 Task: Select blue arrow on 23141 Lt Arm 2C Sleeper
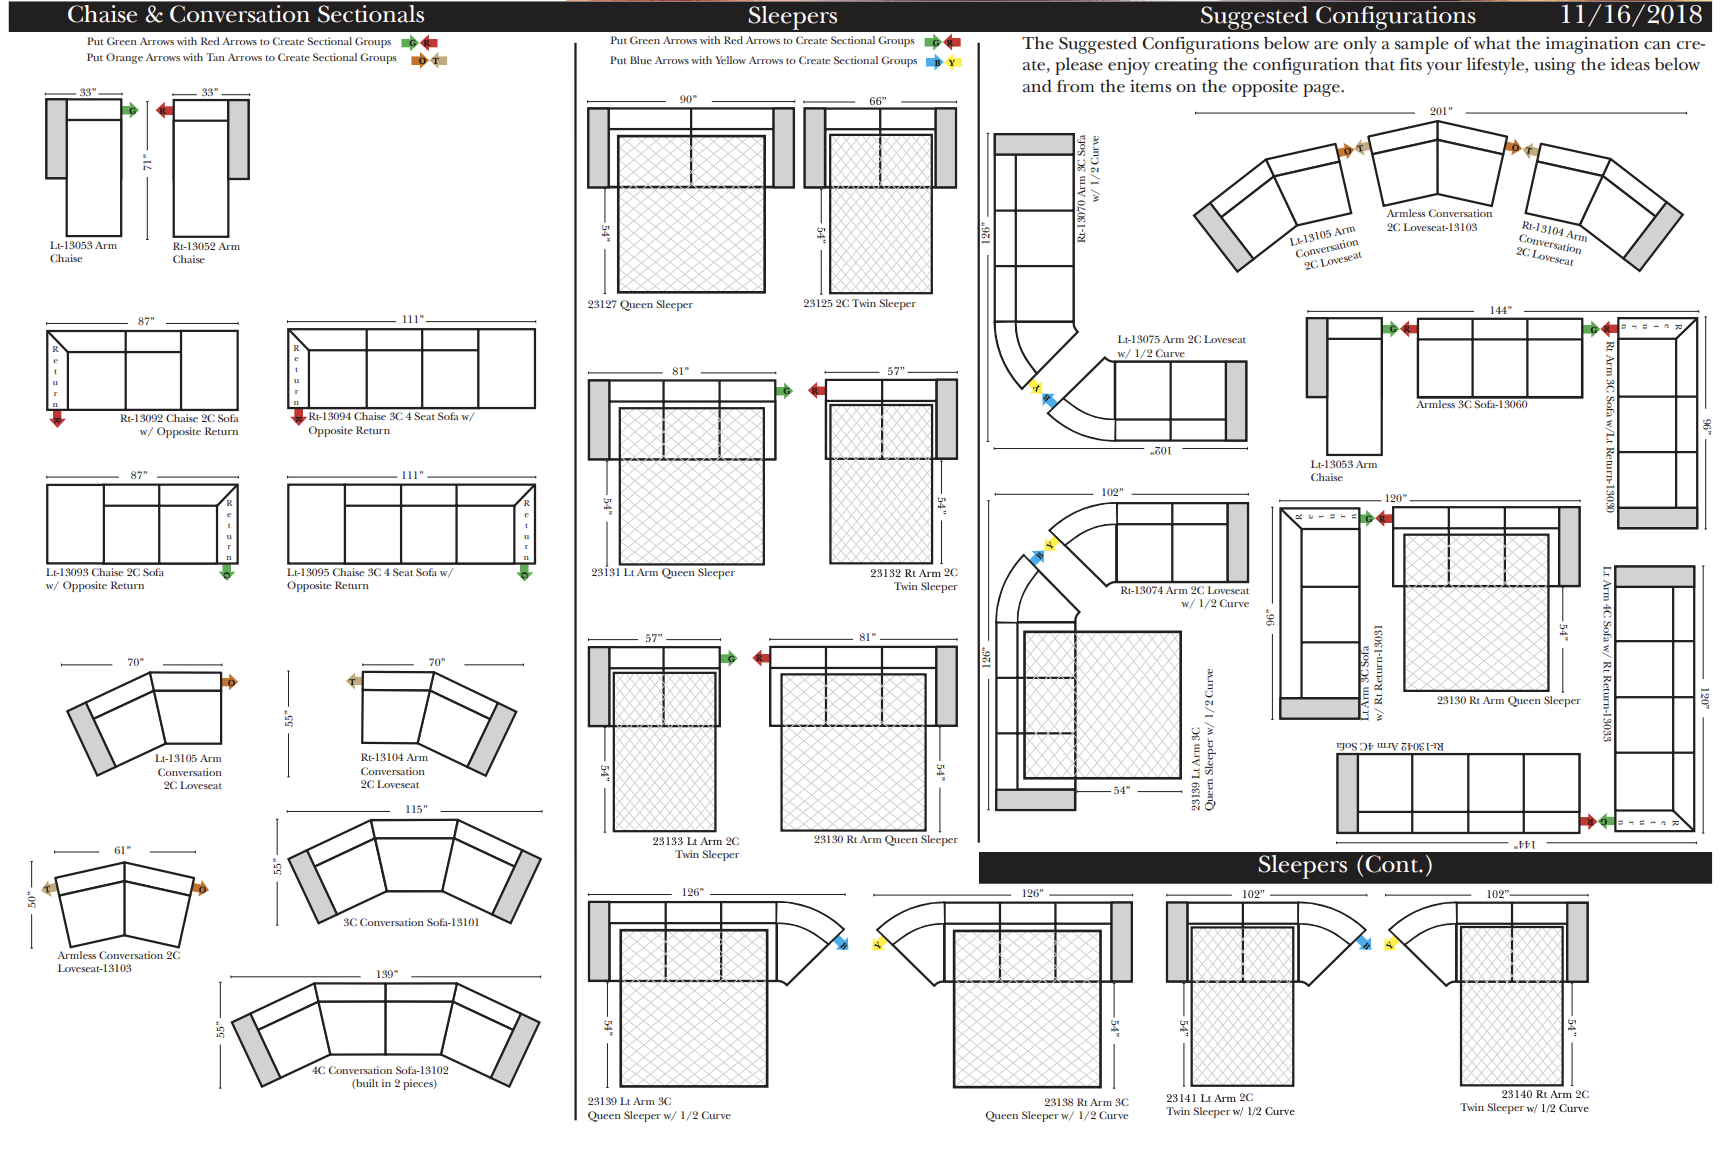(1365, 943)
